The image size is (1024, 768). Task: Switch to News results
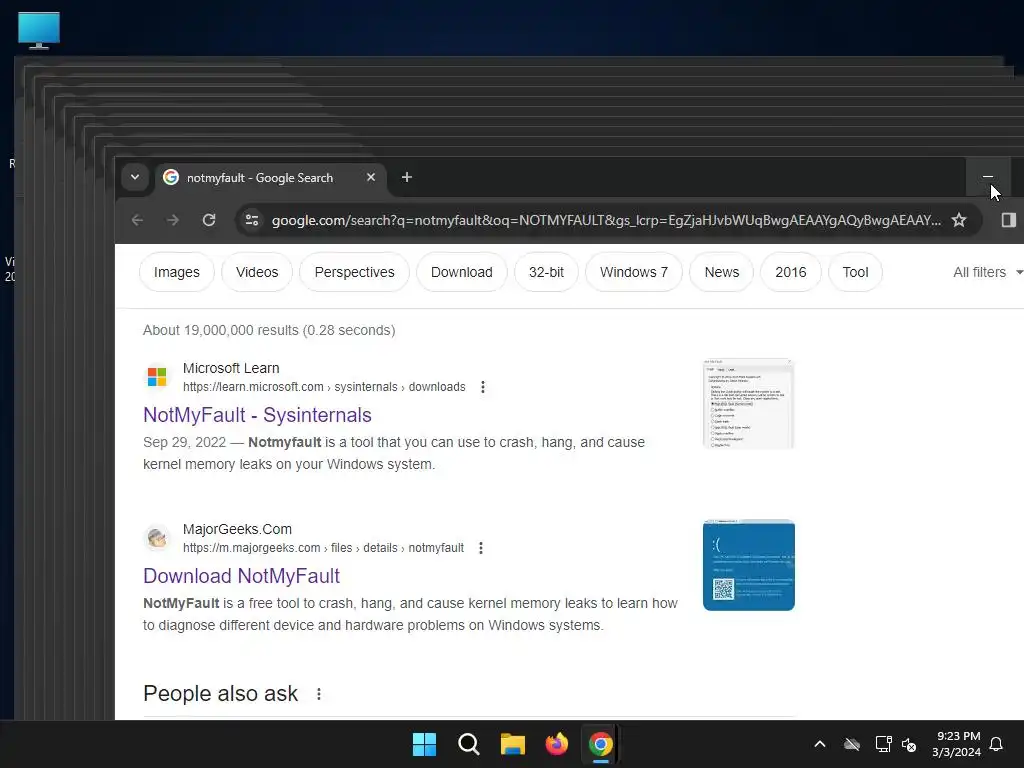click(722, 272)
